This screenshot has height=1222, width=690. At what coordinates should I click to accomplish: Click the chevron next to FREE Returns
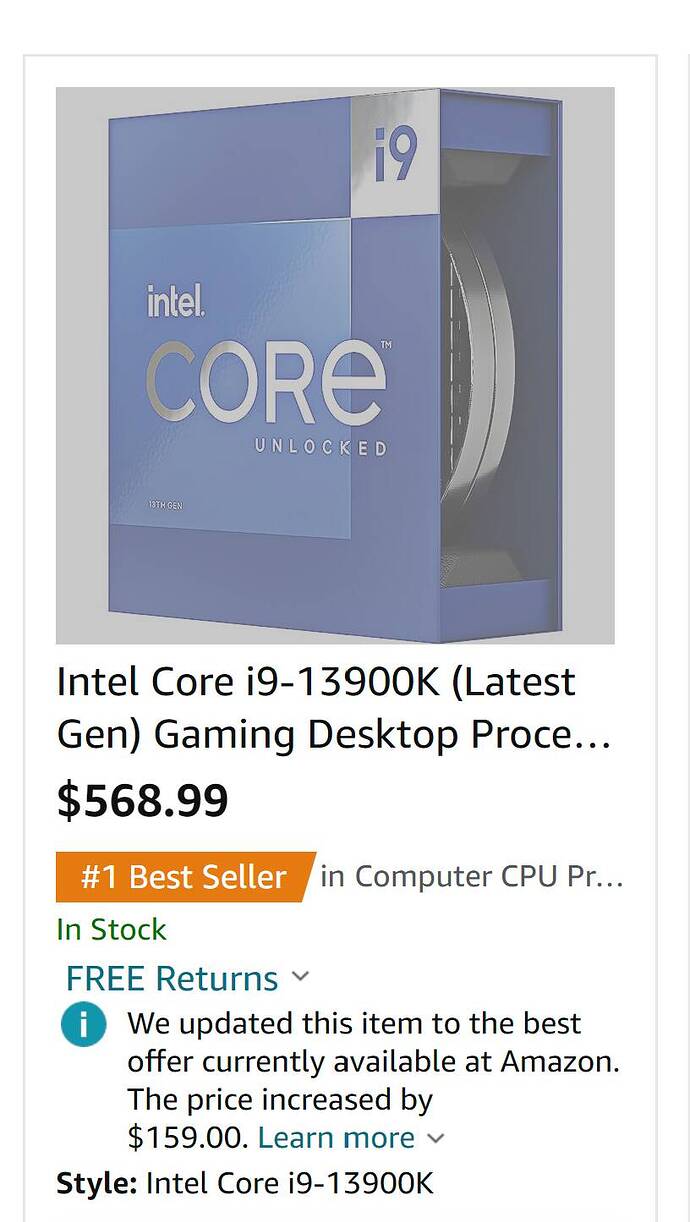(300, 979)
